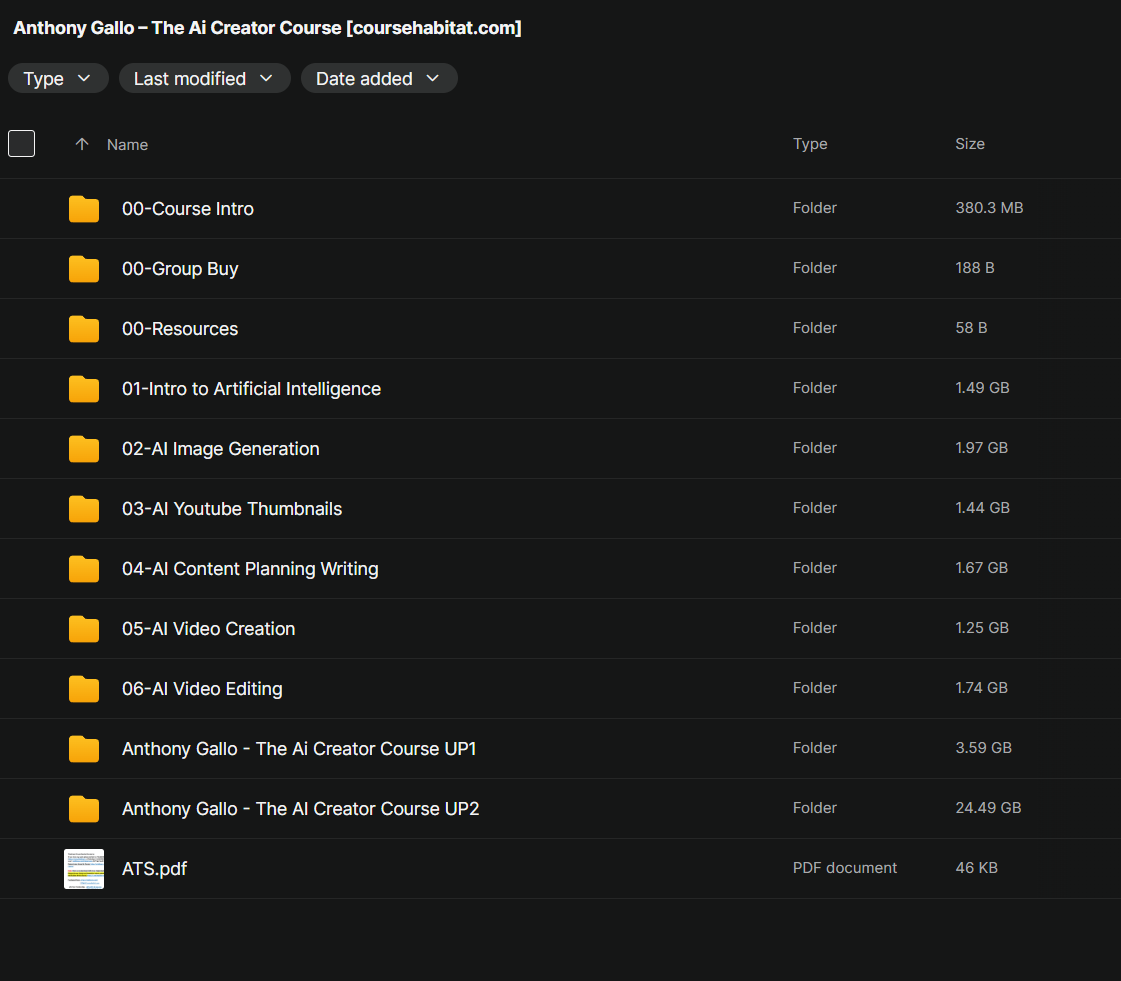This screenshot has height=981, width=1121.
Task: Open the 00-Course Intro folder name
Action: [x=187, y=209]
